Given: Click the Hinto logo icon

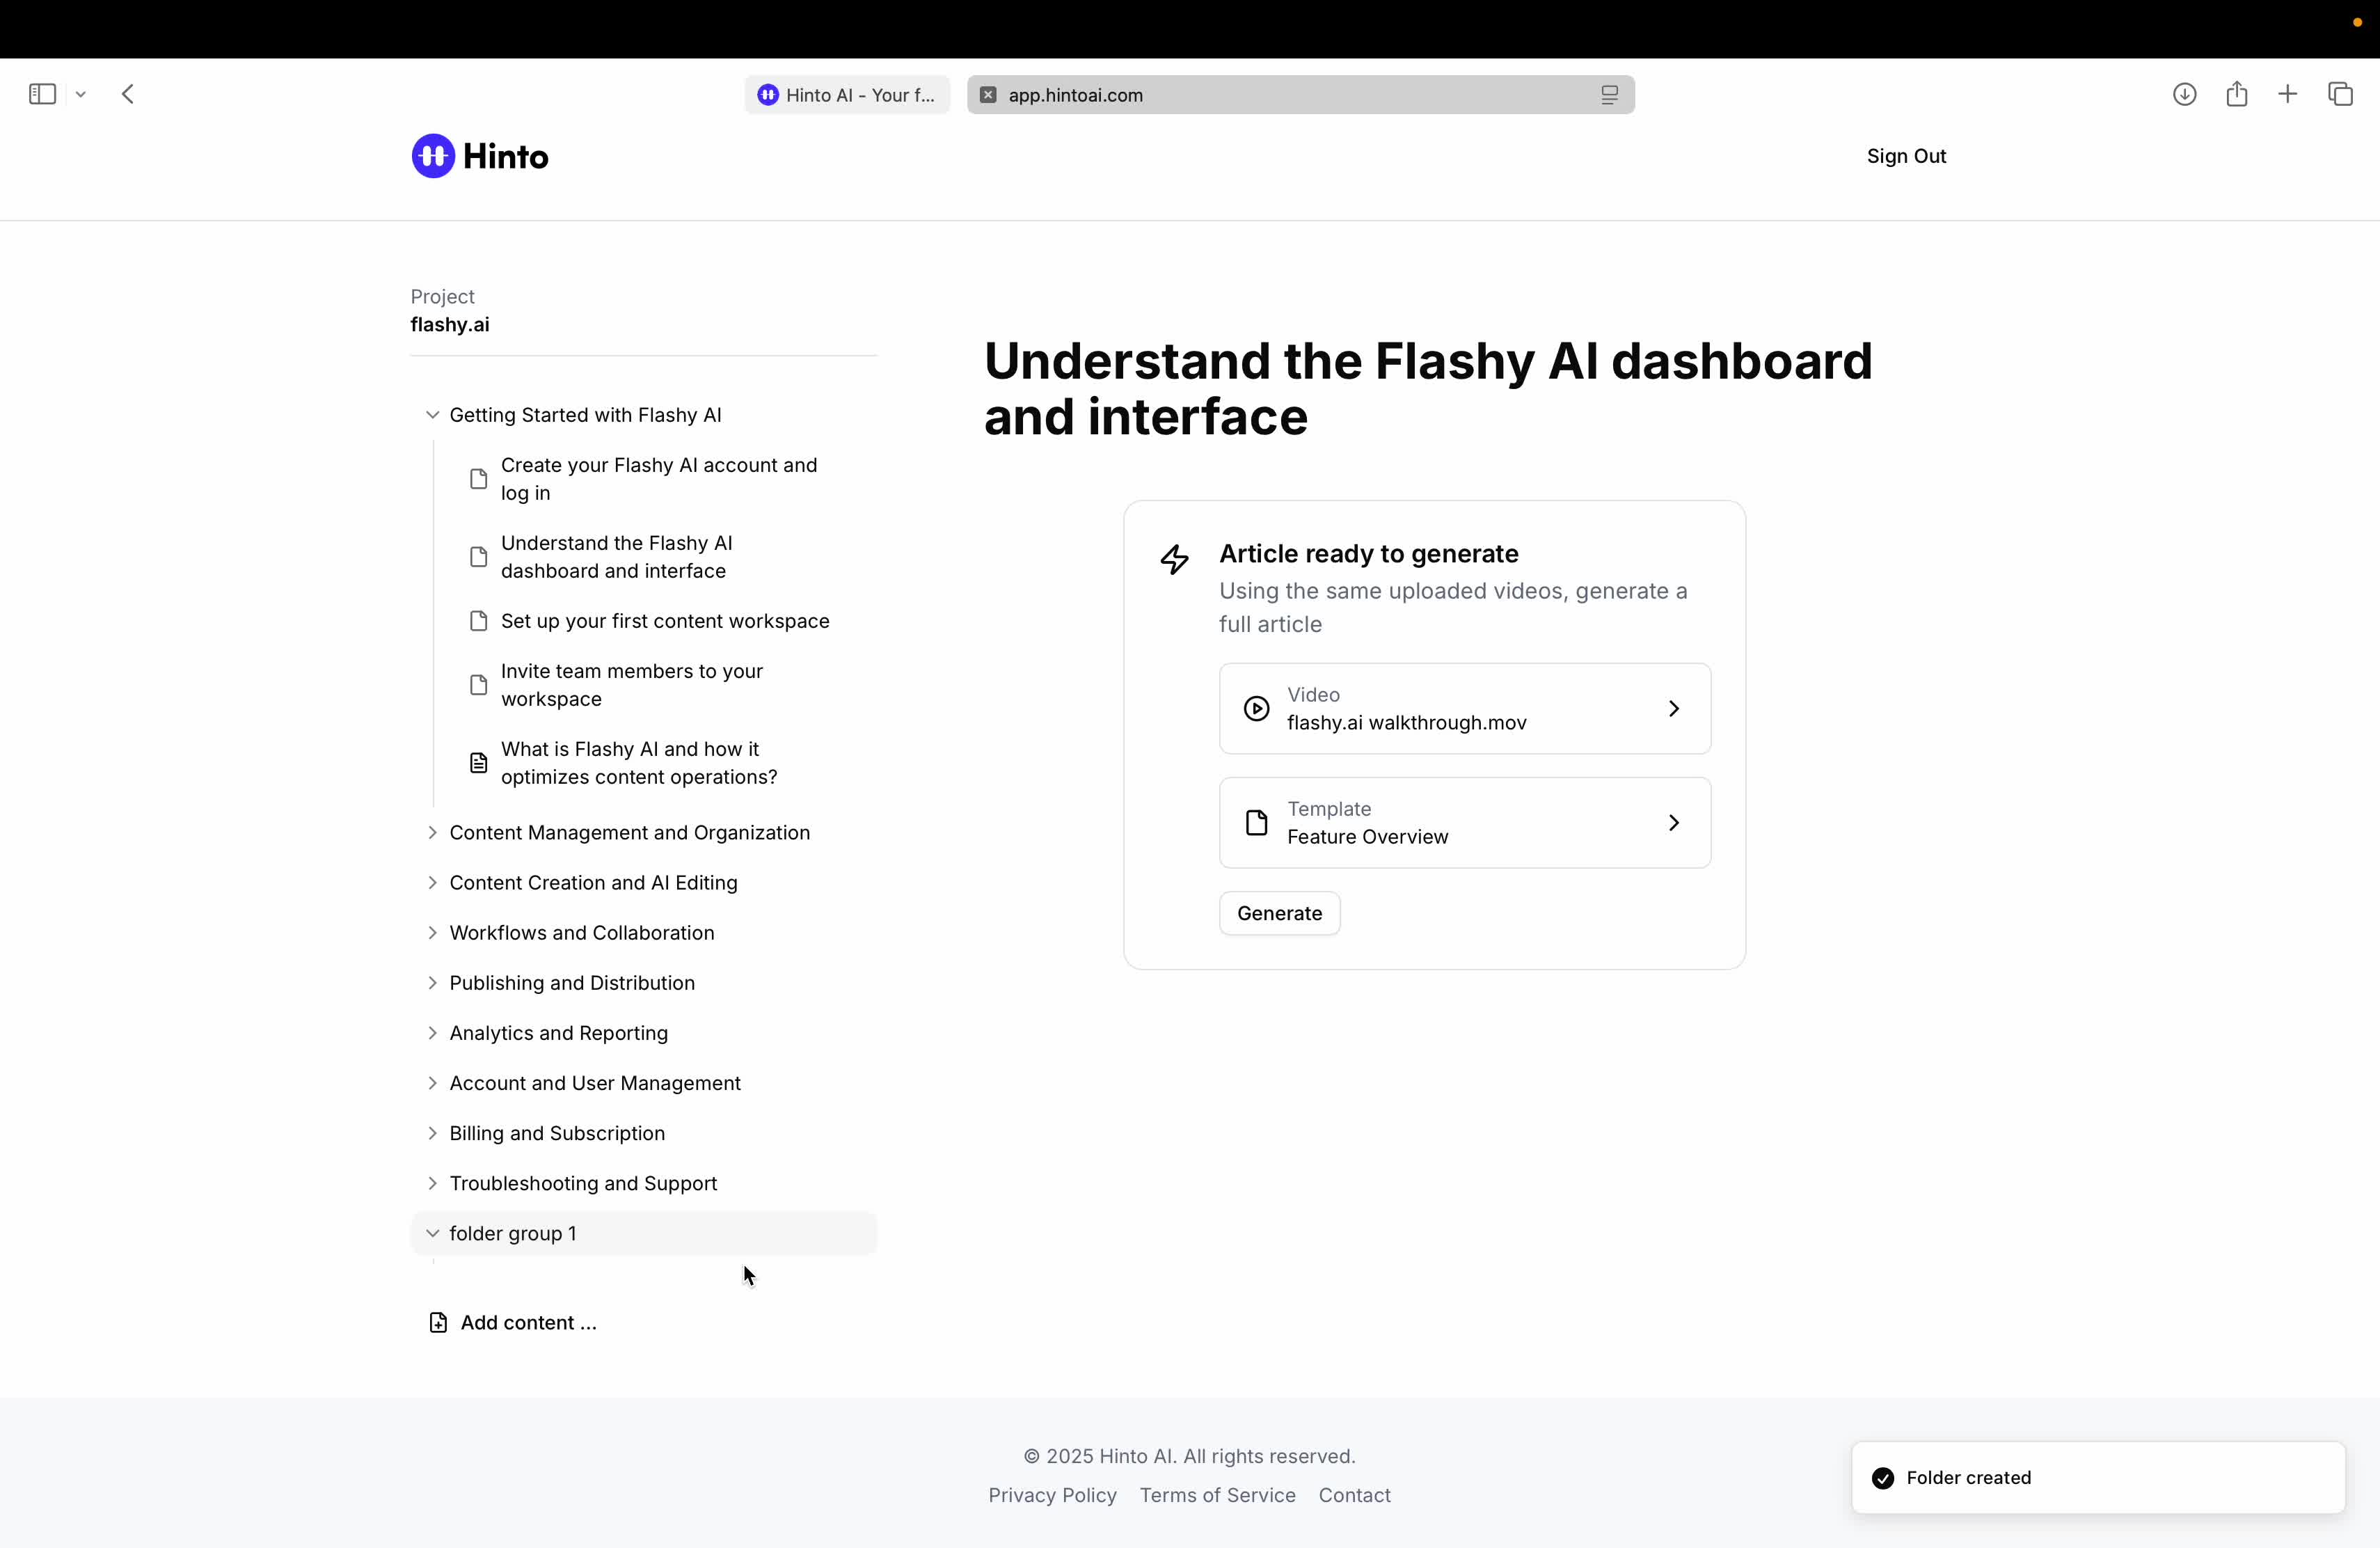Looking at the screenshot, I should click(x=433, y=156).
